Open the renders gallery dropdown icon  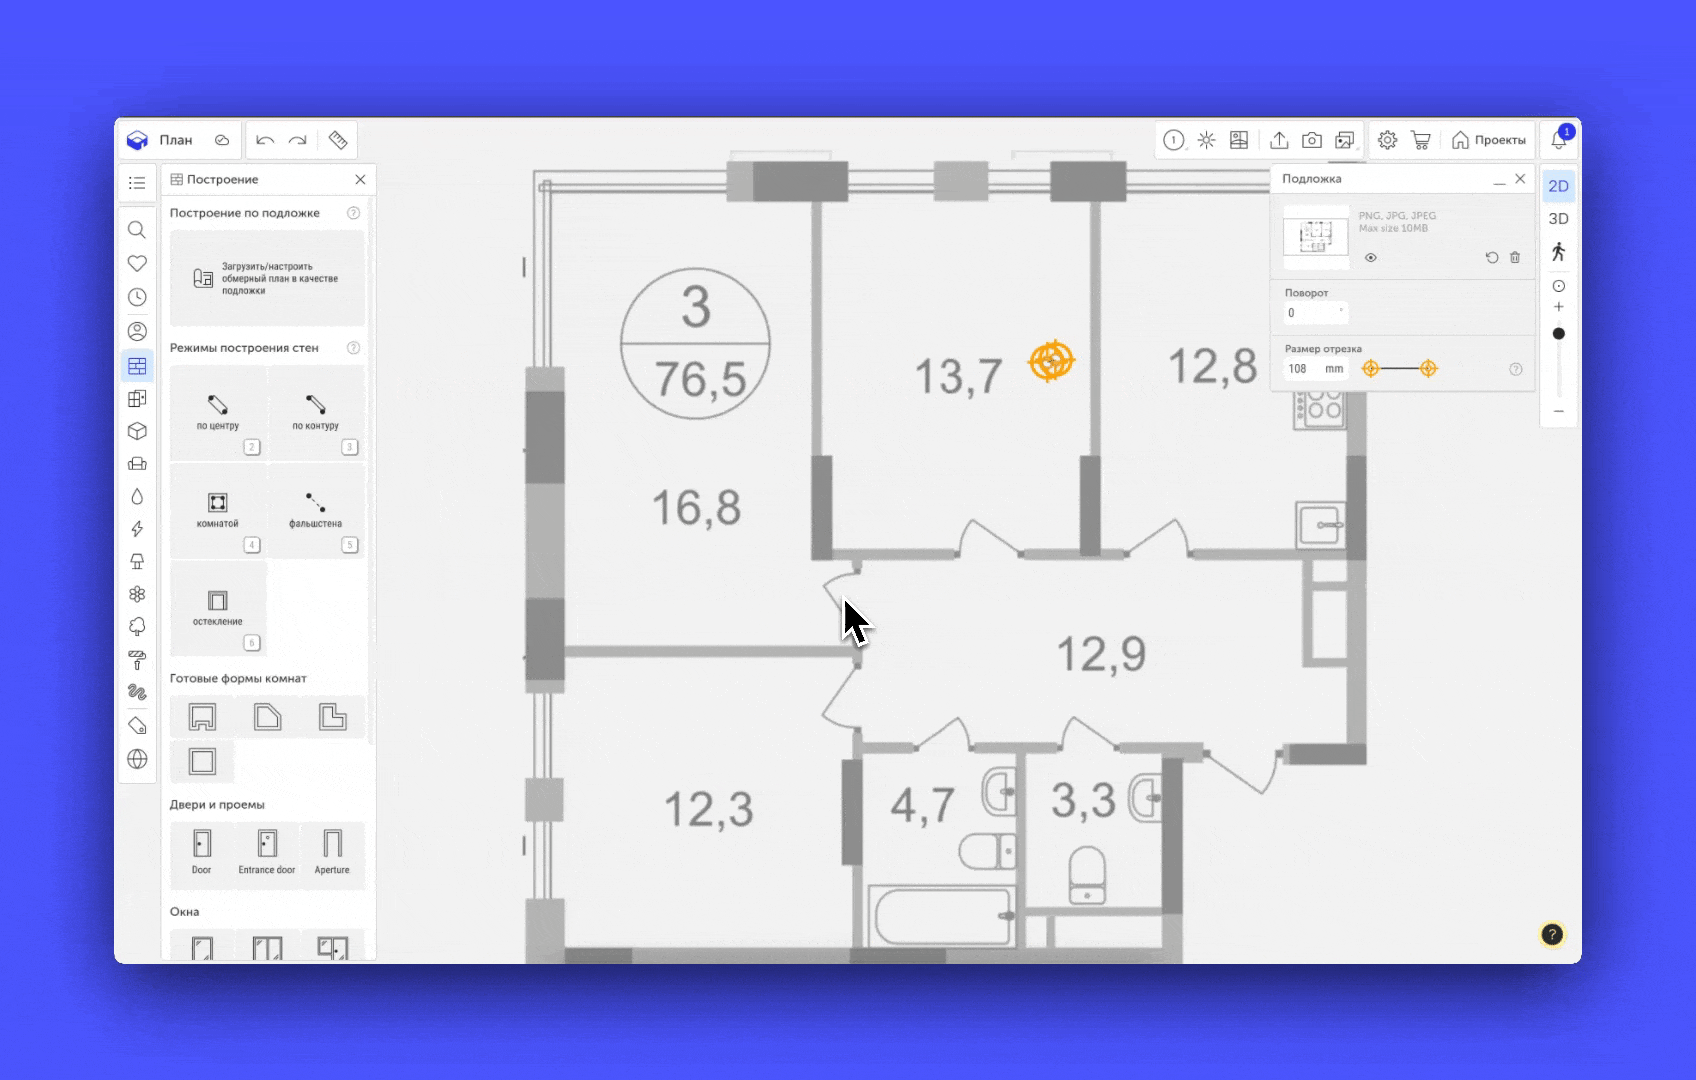coord(1345,141)
